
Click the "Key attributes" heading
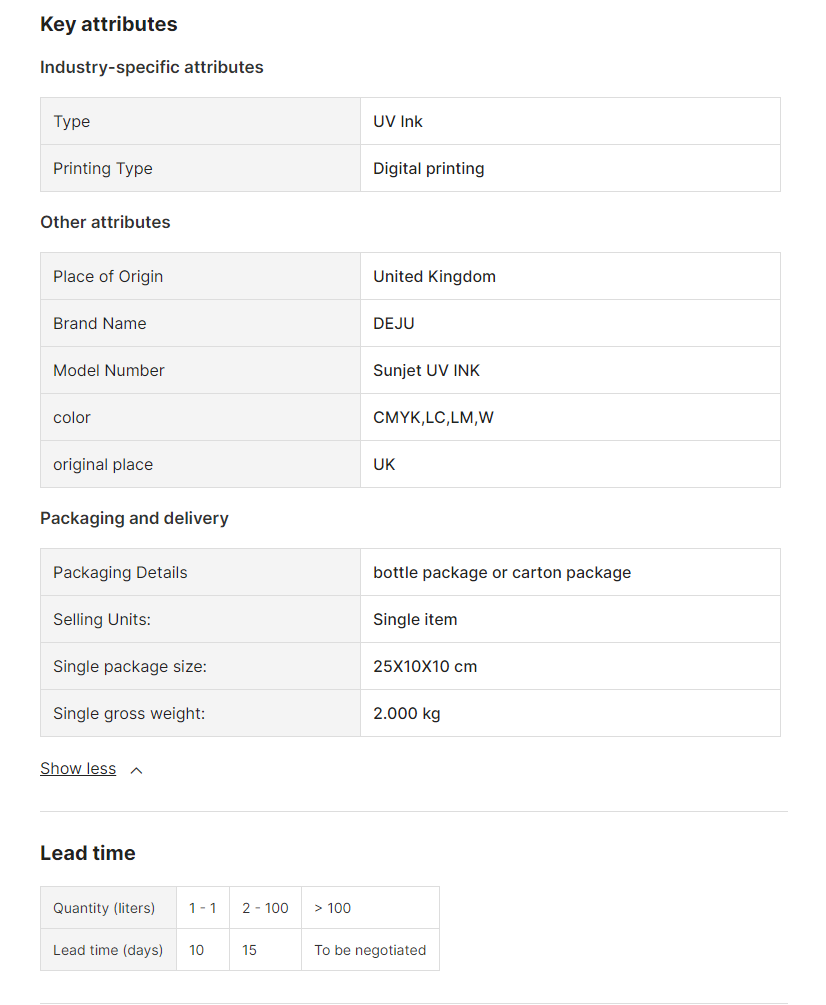(x=109, y=24)
